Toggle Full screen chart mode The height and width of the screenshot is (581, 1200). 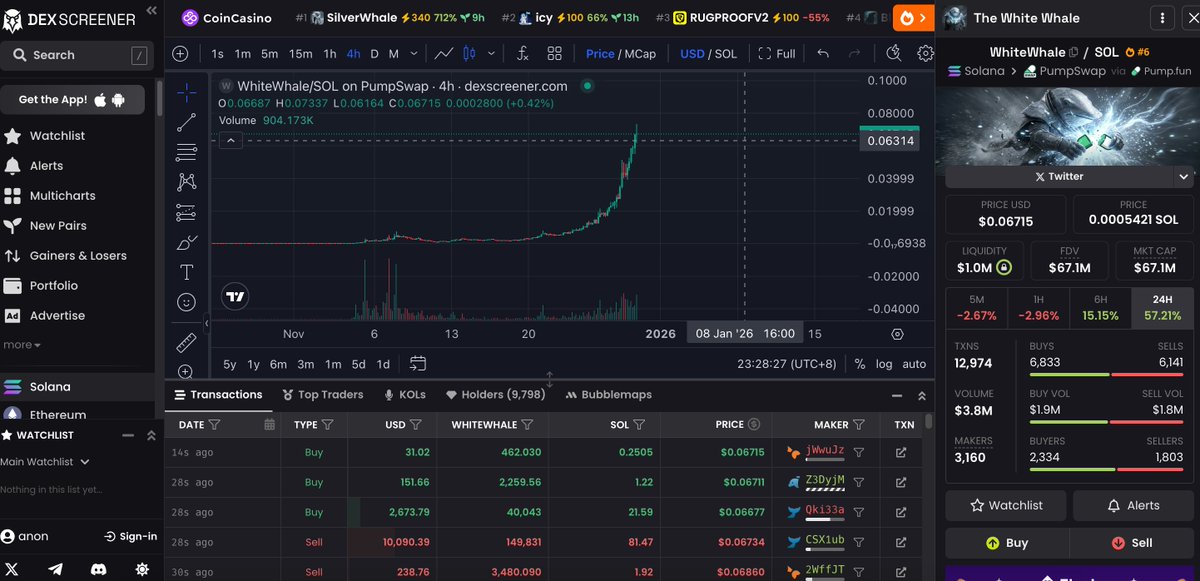(777, 54)
